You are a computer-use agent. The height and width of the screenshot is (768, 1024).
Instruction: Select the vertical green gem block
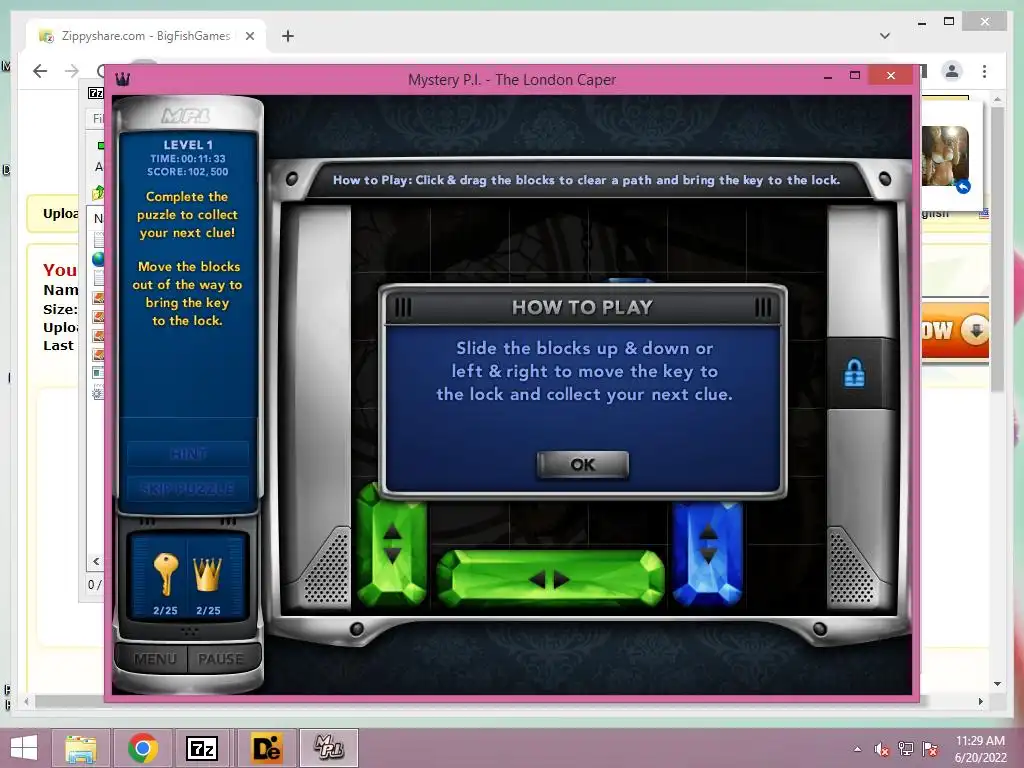[392, 544]
